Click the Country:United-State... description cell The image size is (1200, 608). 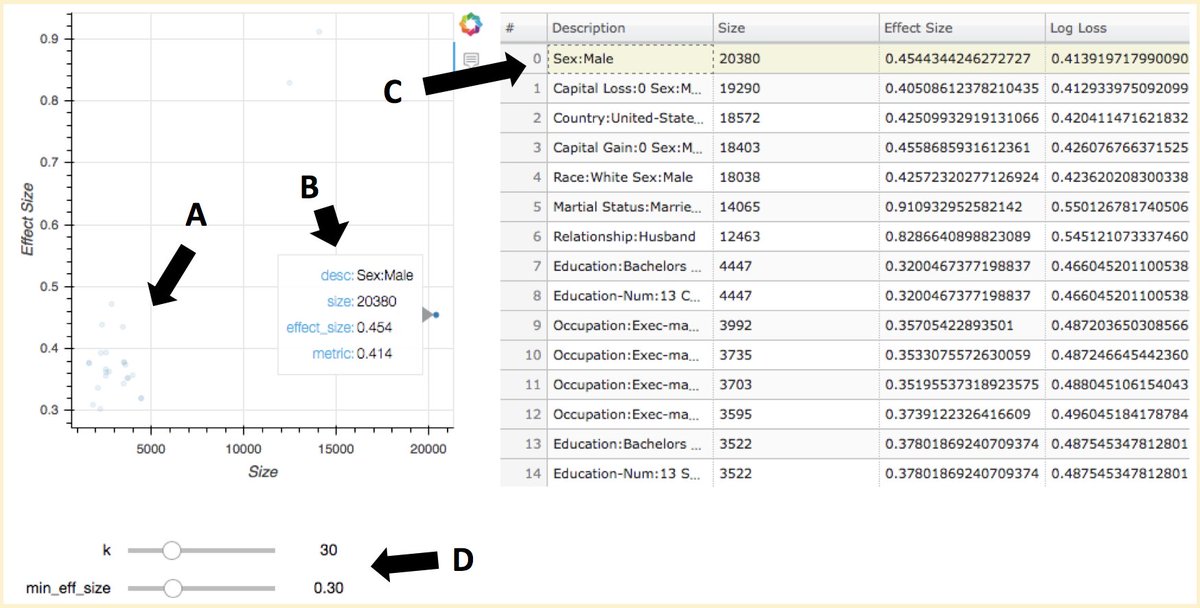[x=629, y=118]
